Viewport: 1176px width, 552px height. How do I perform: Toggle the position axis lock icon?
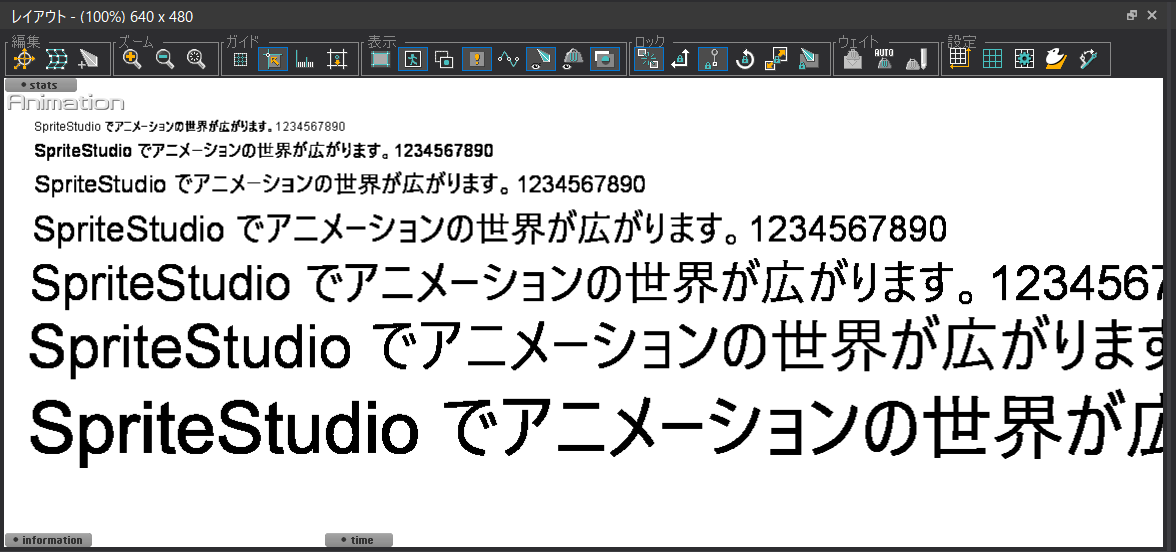click(x=680, y=59)
